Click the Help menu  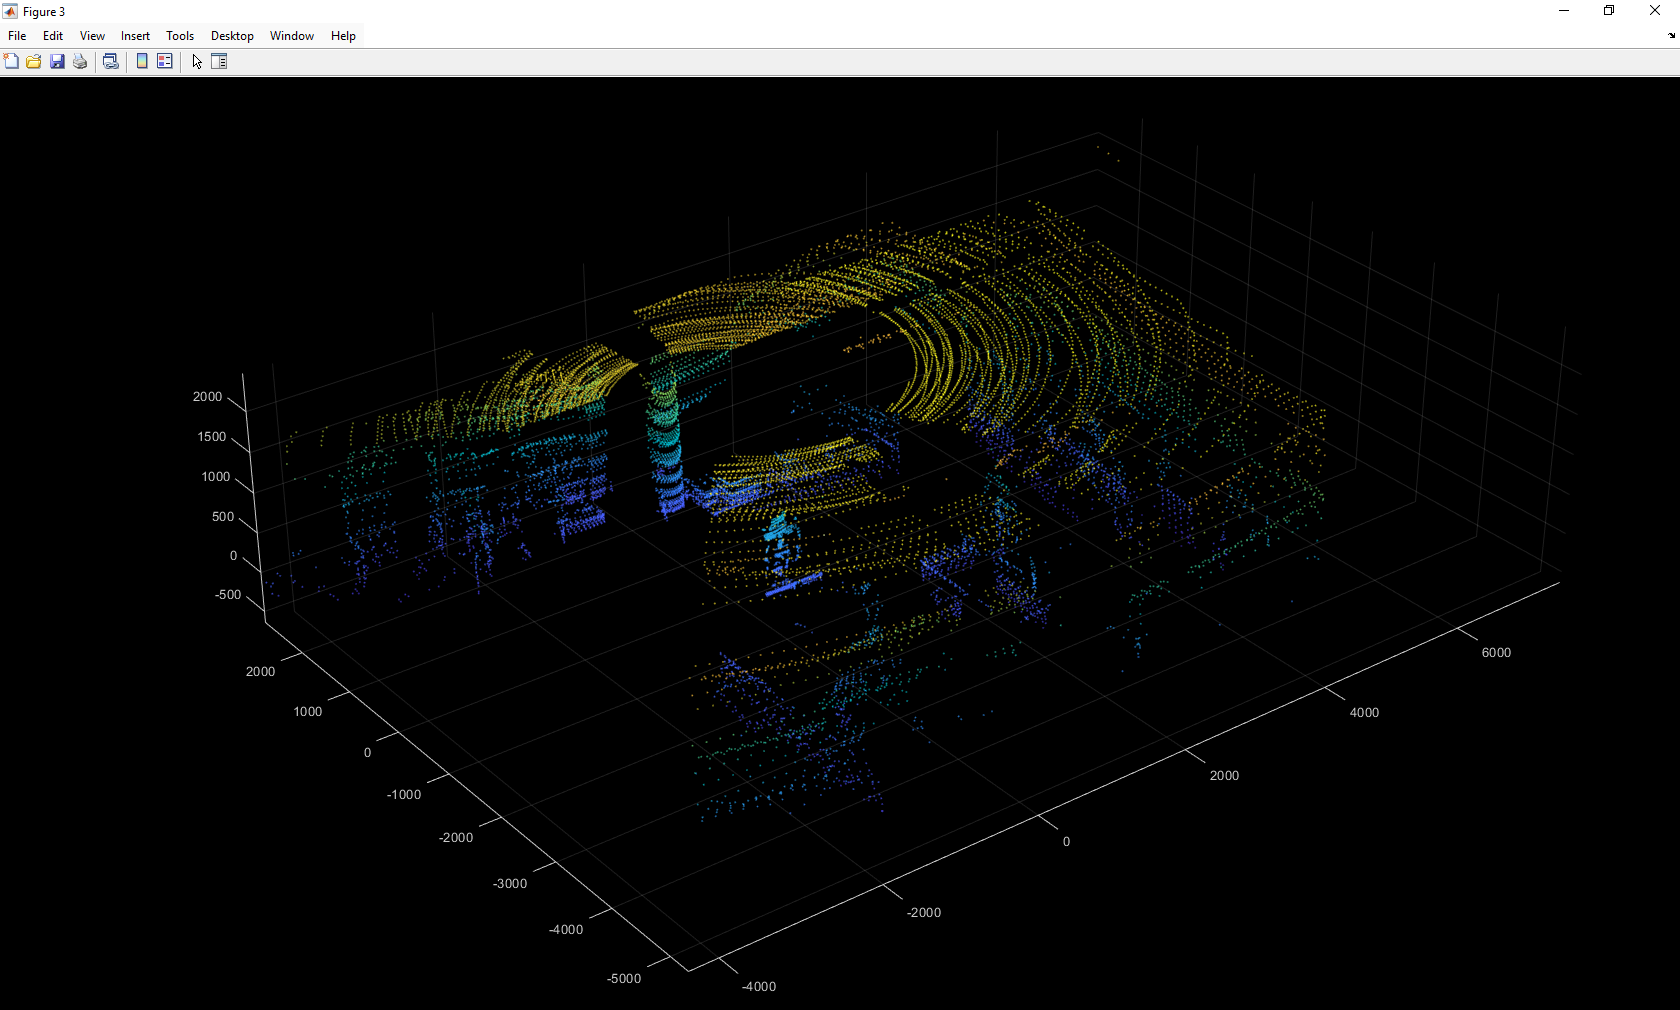[x=343, y=36]
